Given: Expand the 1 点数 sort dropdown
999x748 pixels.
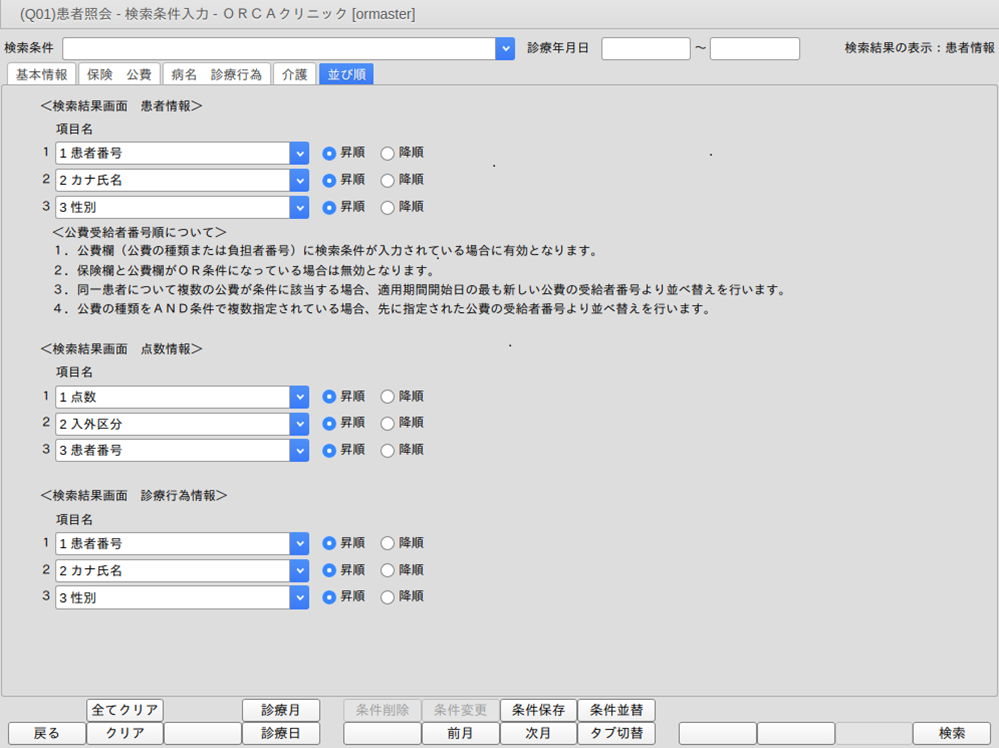Looking at the screenshot, I should [x=299, y=397].
